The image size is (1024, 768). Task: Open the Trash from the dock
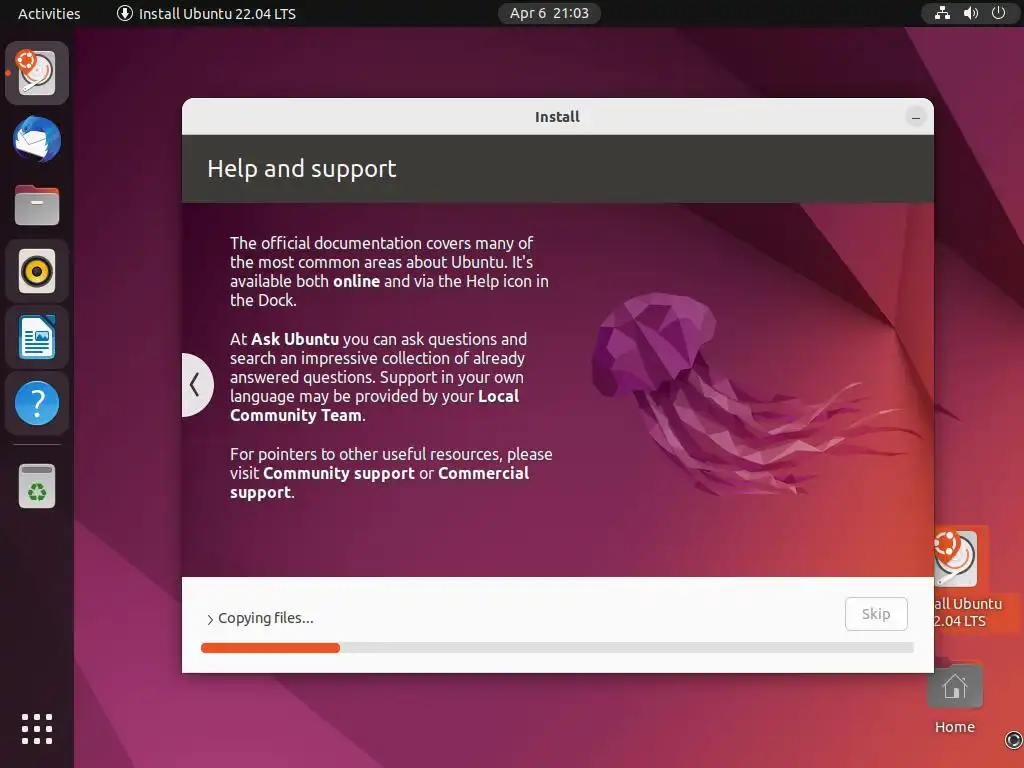[37, 486]
